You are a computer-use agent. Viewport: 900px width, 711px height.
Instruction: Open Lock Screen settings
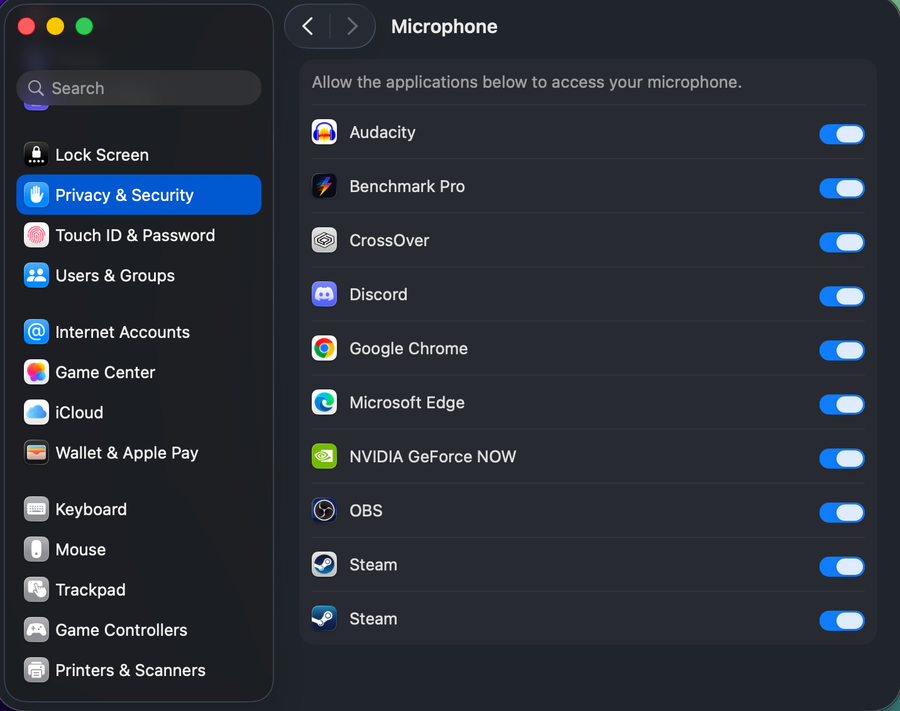pos(139,154)
